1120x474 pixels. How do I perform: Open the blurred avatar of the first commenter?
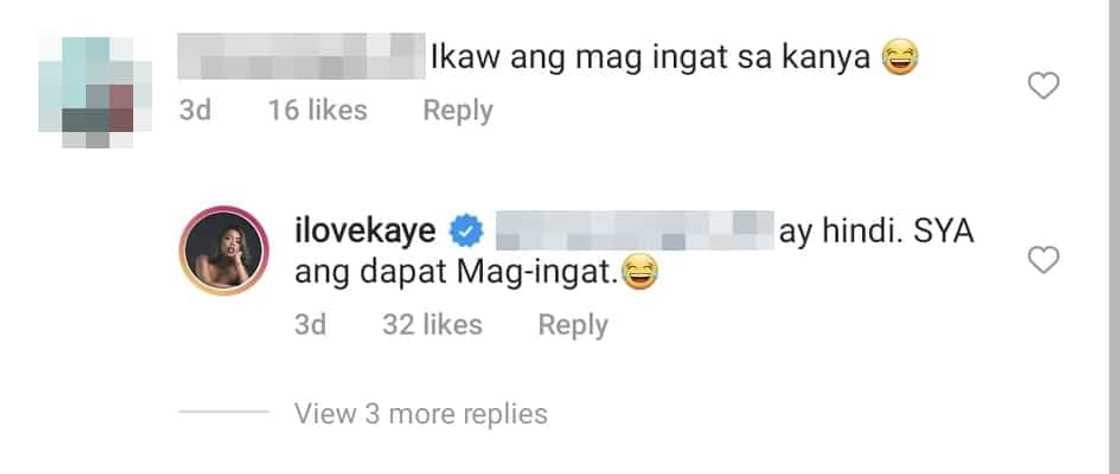coord(94,92)
